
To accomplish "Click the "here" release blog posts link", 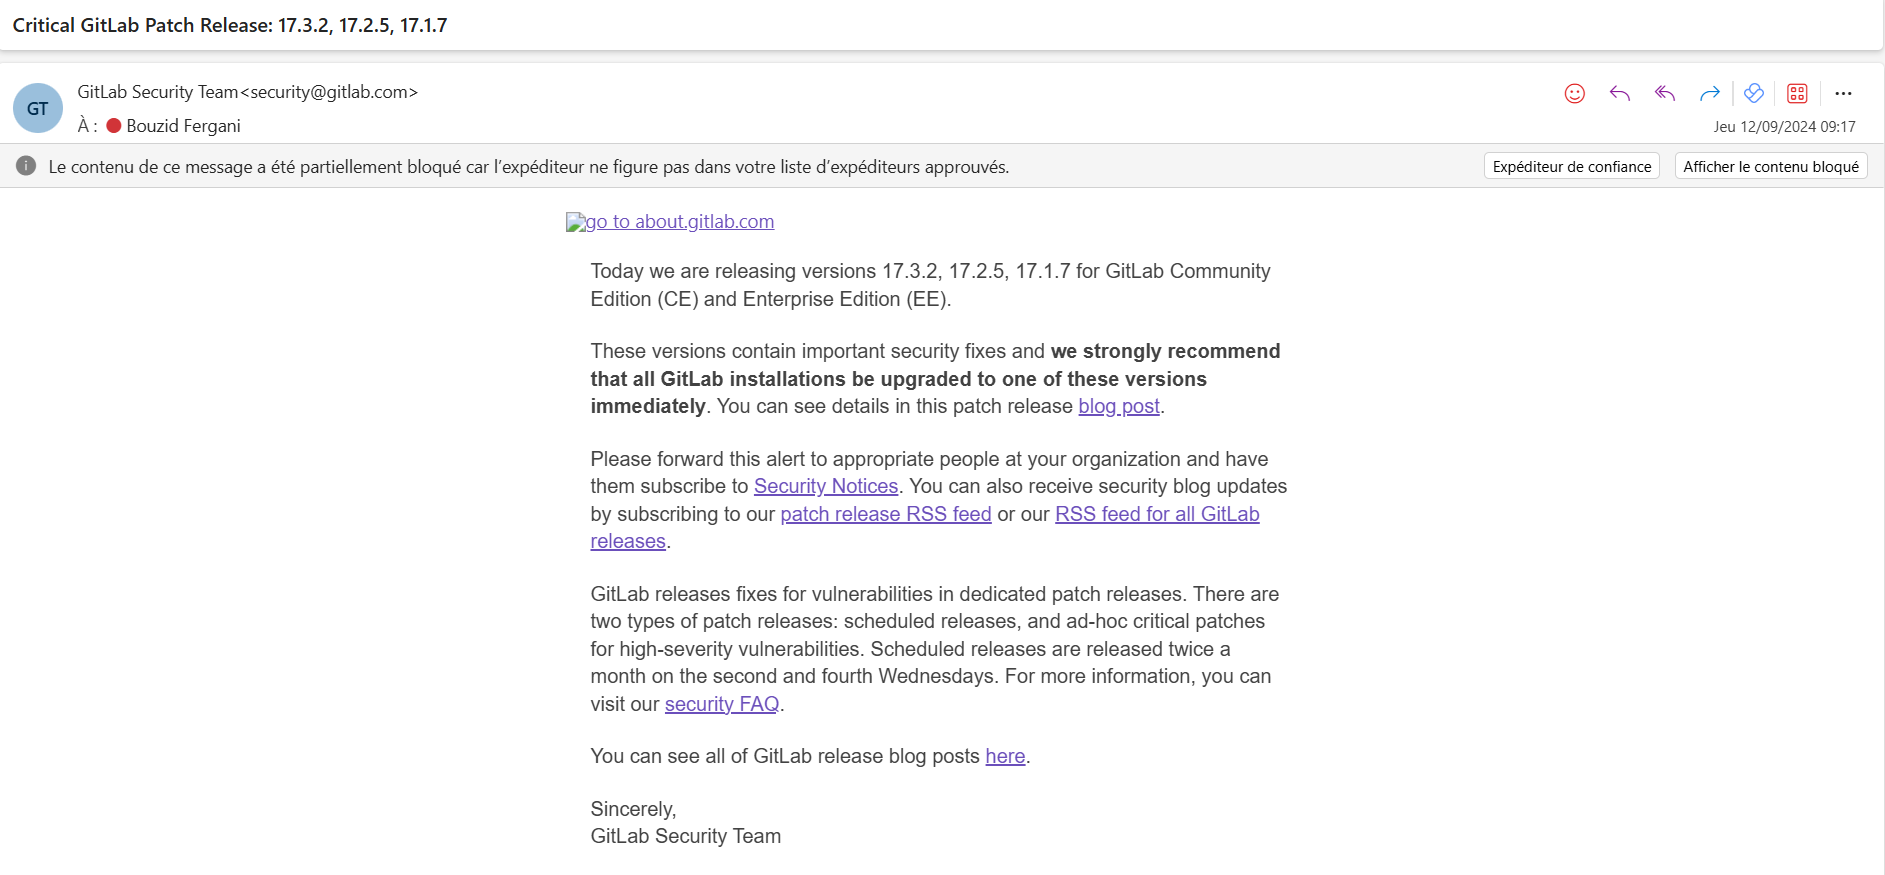I will coord(1004,756).
